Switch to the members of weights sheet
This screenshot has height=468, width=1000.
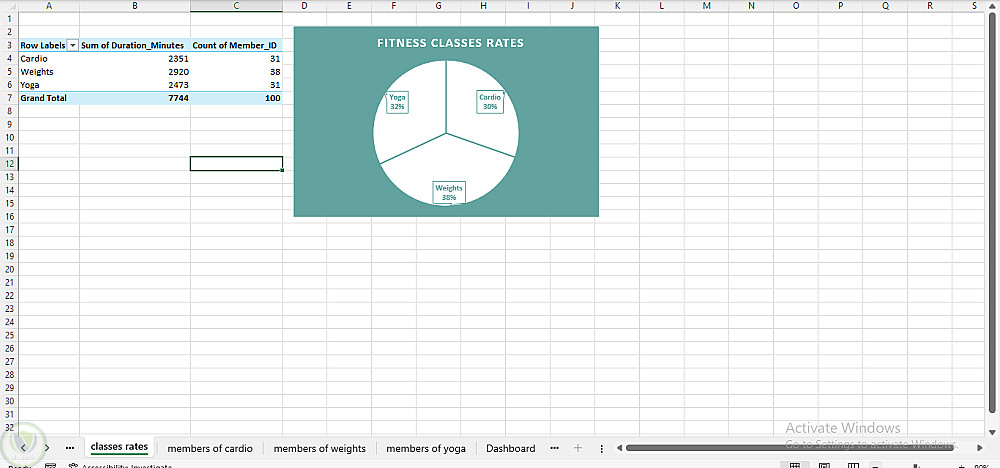click(320, 448)
